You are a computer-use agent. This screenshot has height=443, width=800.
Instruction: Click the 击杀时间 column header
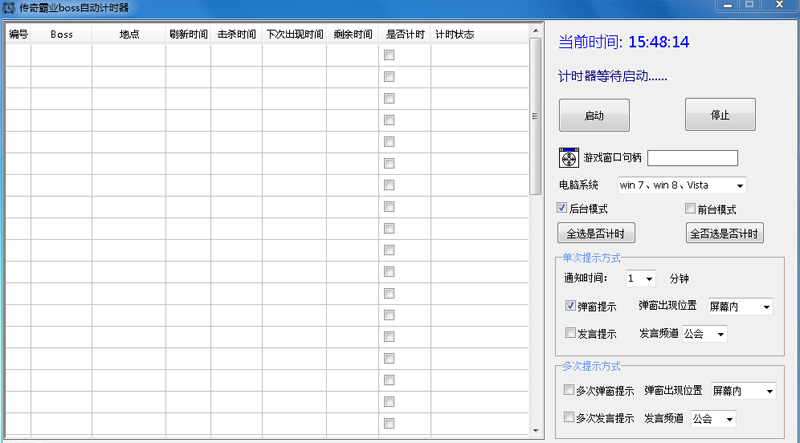click(236, 34)
